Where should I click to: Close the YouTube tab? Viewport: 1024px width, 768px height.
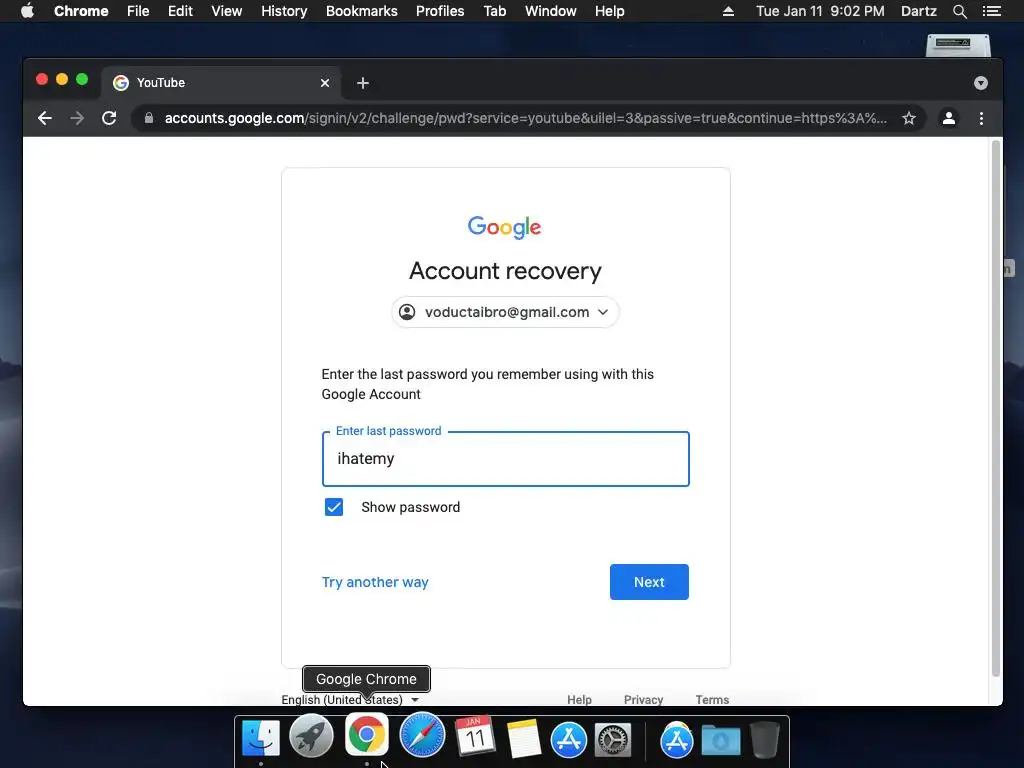tap(325, 83)
